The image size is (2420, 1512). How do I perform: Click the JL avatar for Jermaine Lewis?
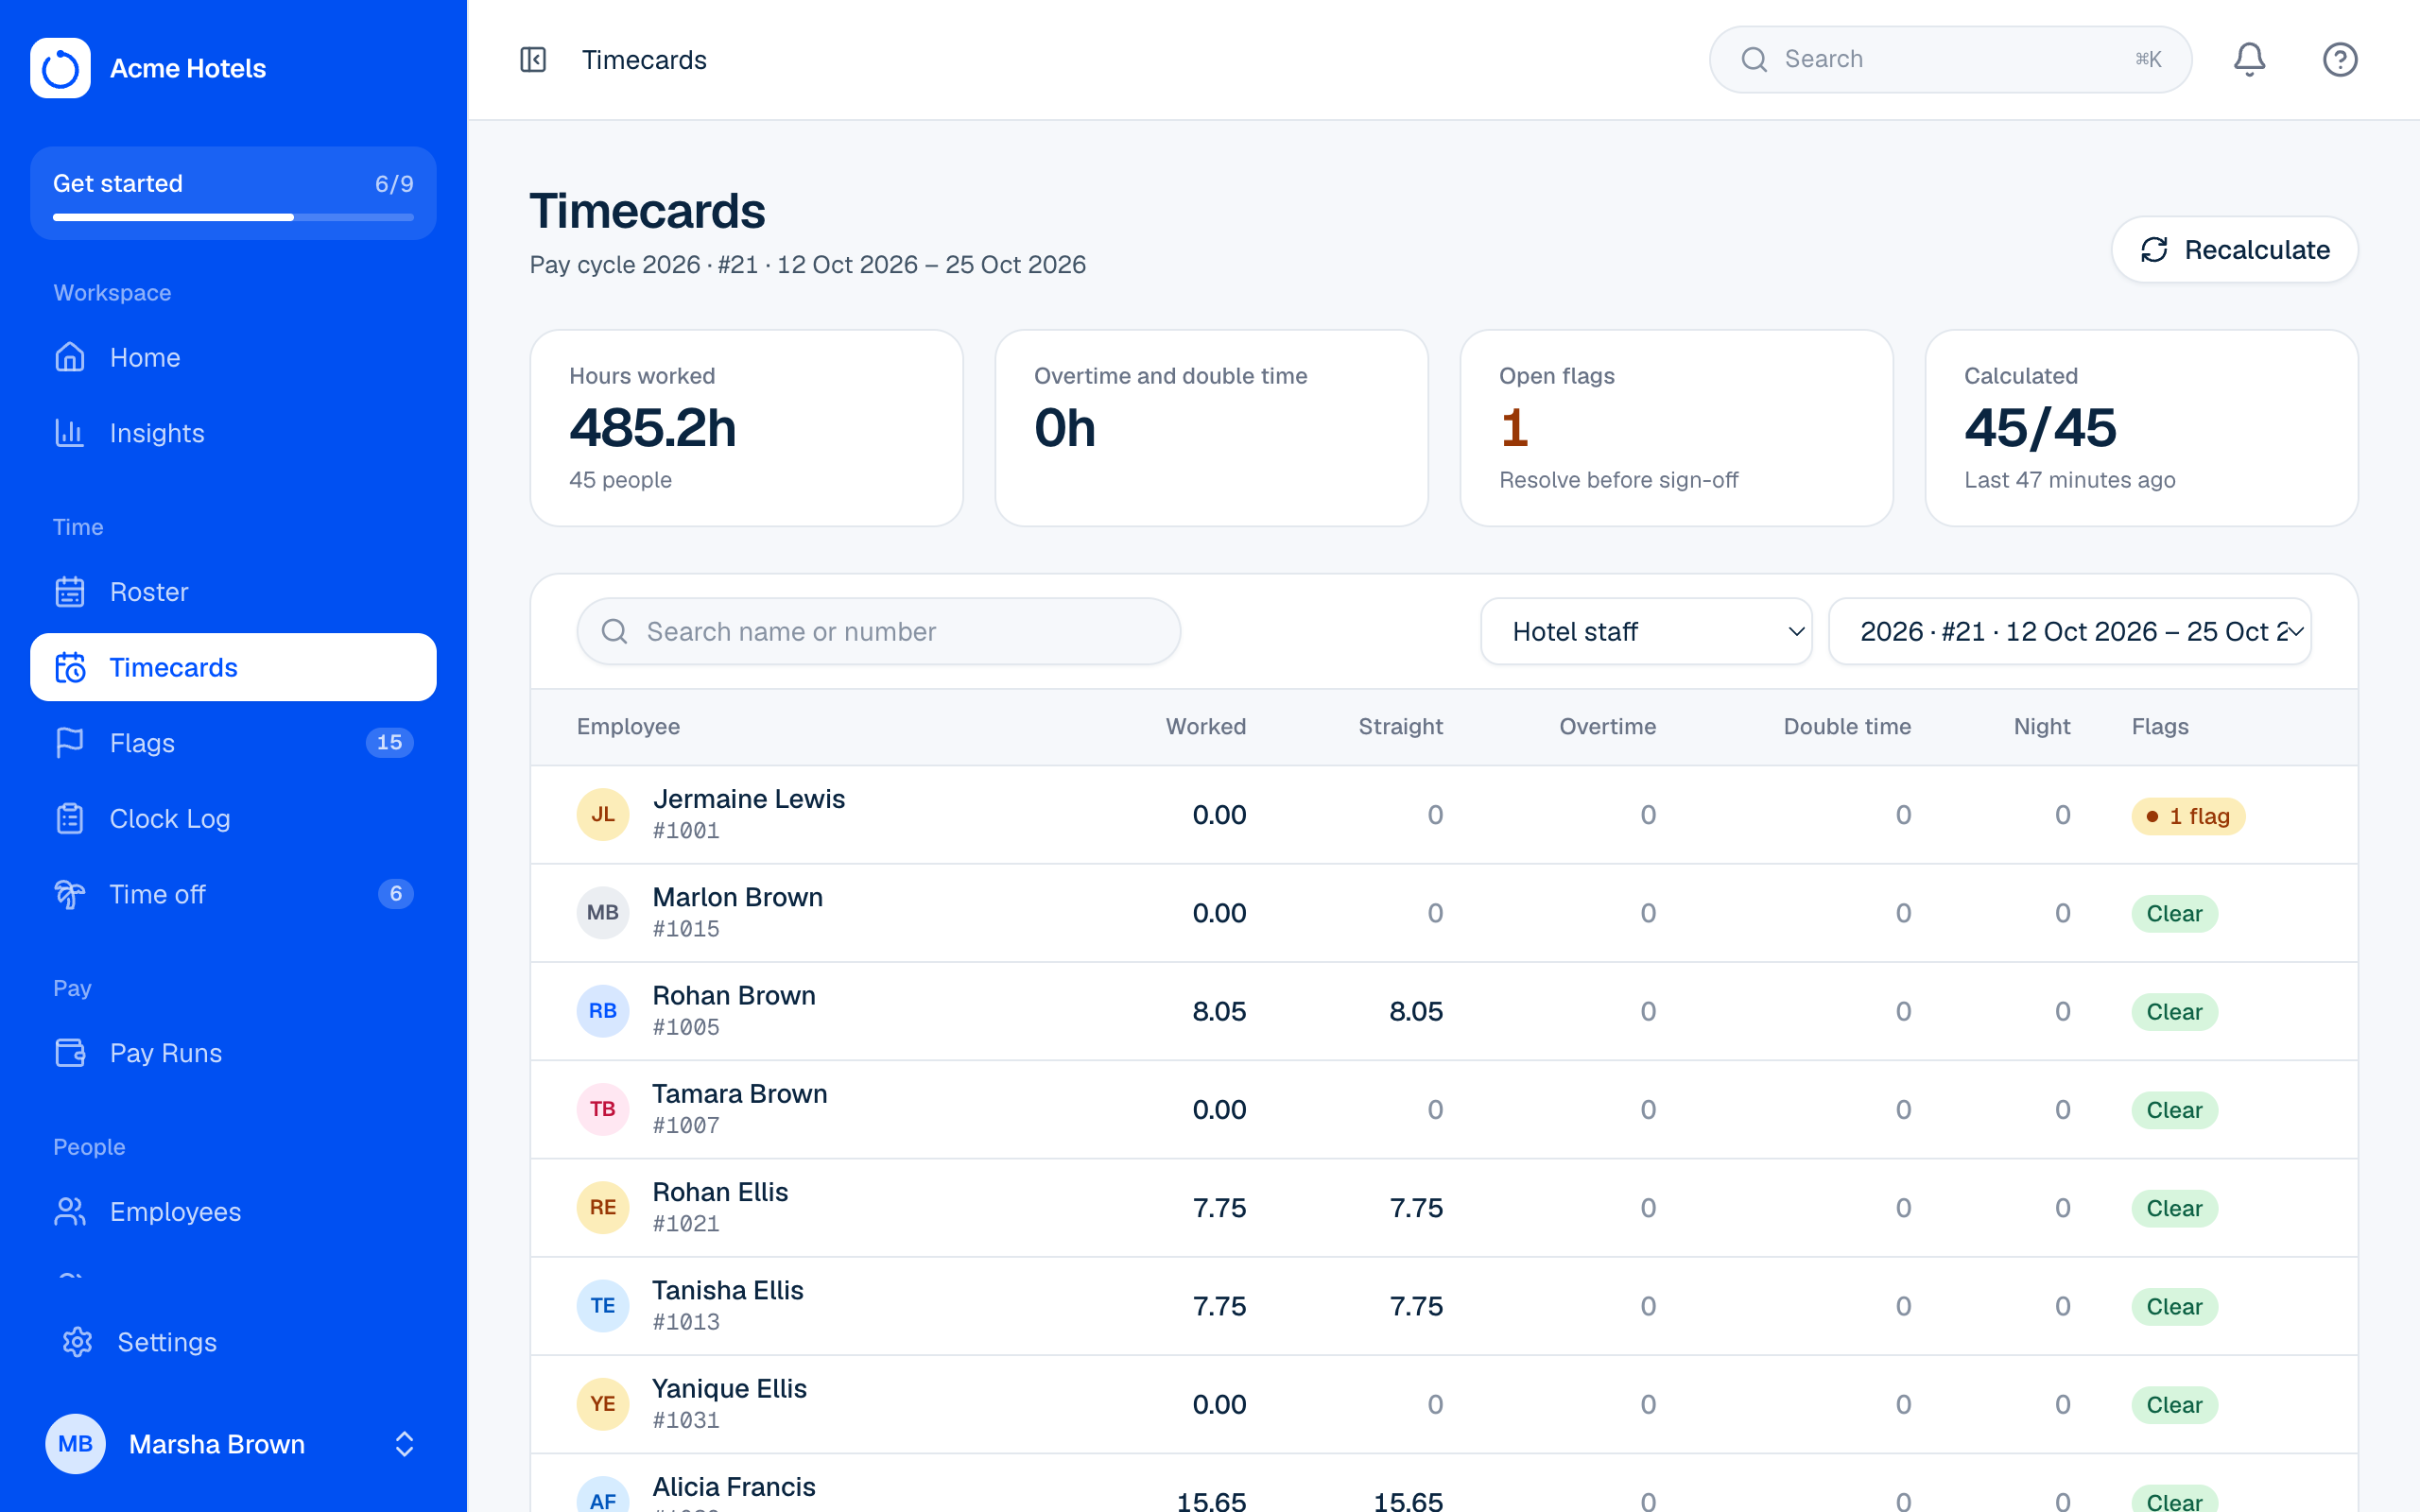(x=603, y=815)
